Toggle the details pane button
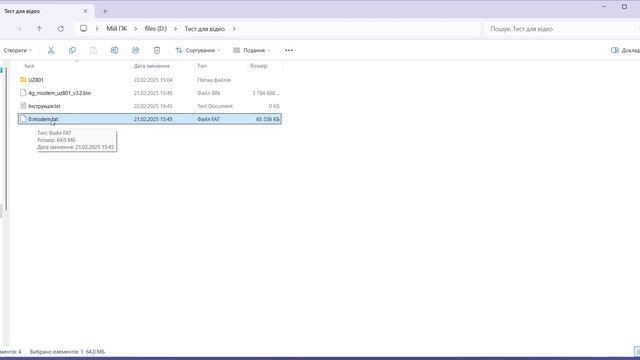 [x=625, y=50]
